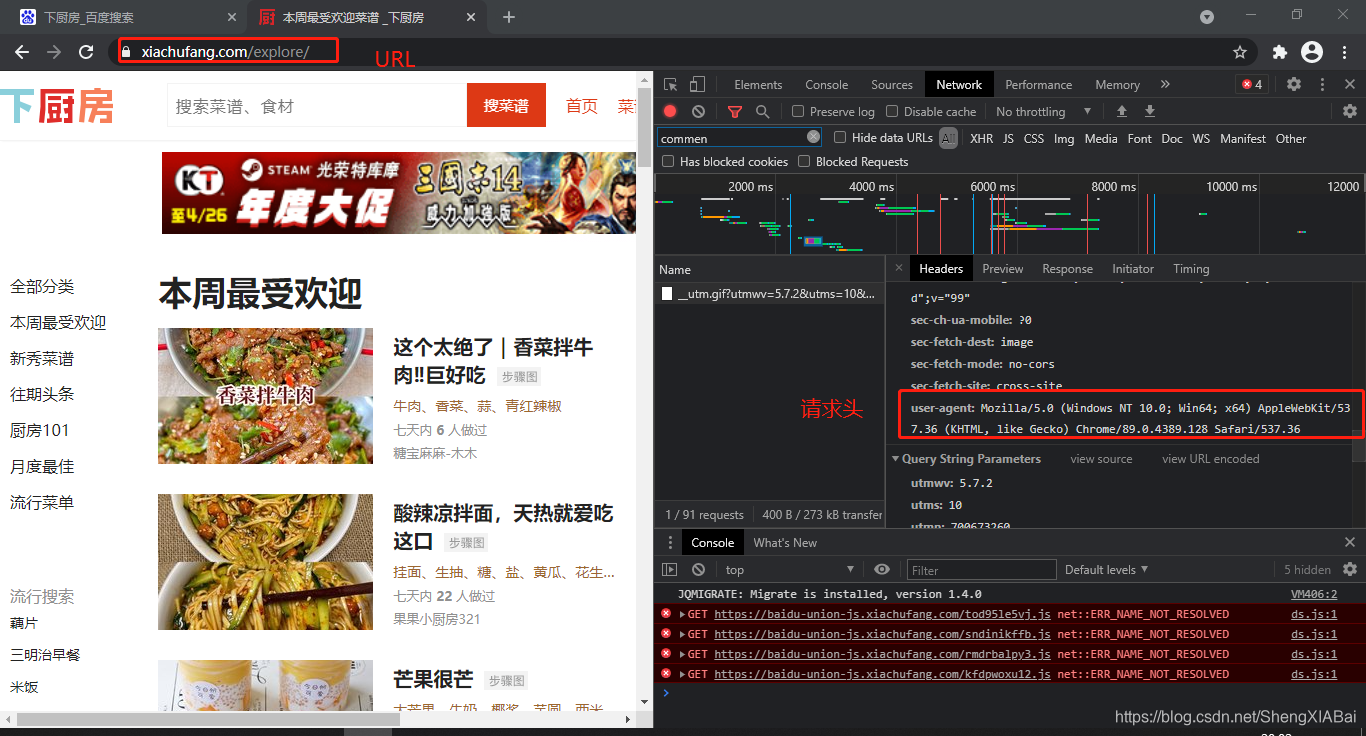Expand the rmdrbalpy3.js error entry

click(682, 654)
